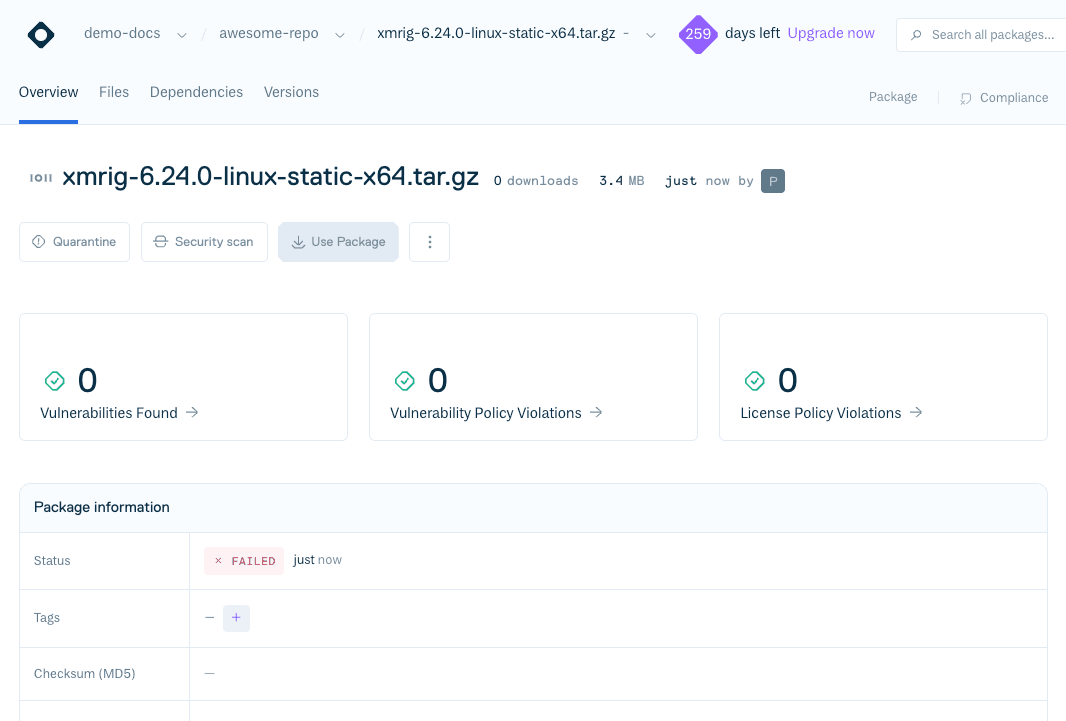Click the License Policy Violations check icon

[755, 381]
